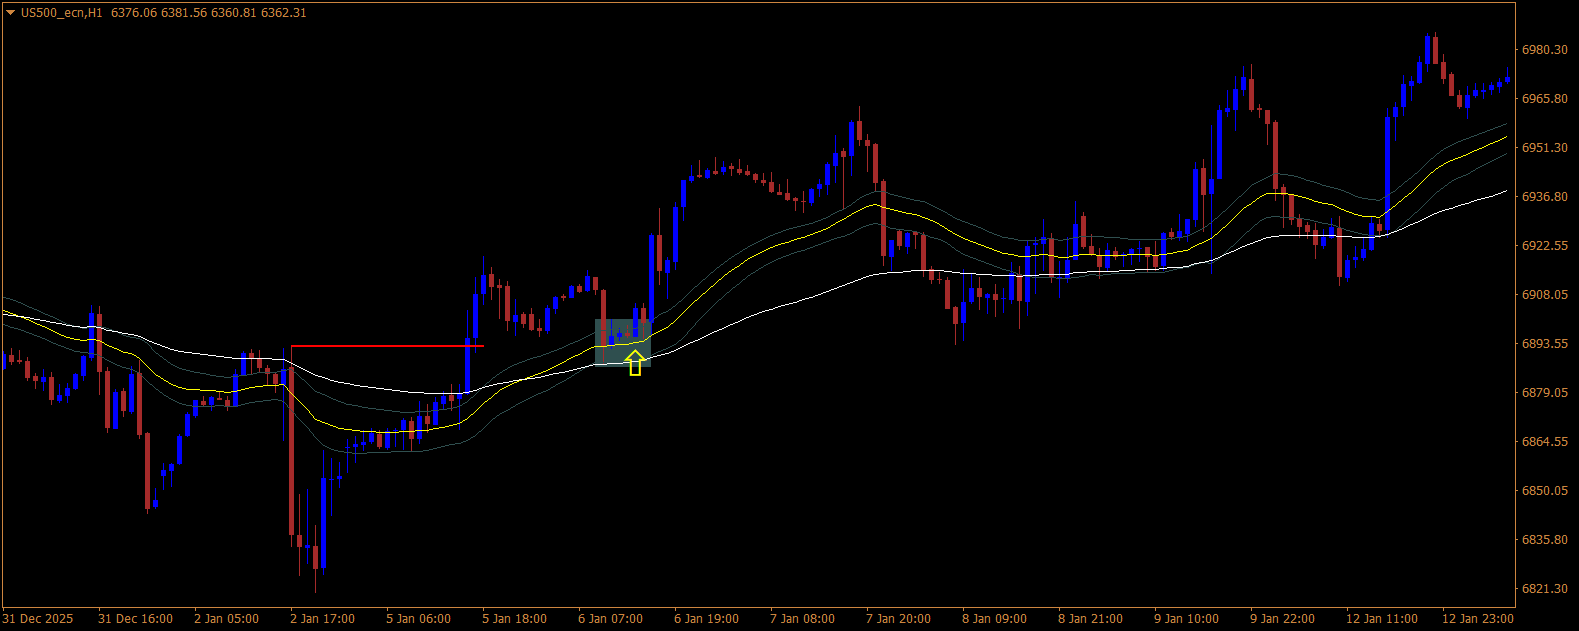1579x631 pixels.
Task: Click the 6893.55 price scale label
Action: coord(1543,344)
